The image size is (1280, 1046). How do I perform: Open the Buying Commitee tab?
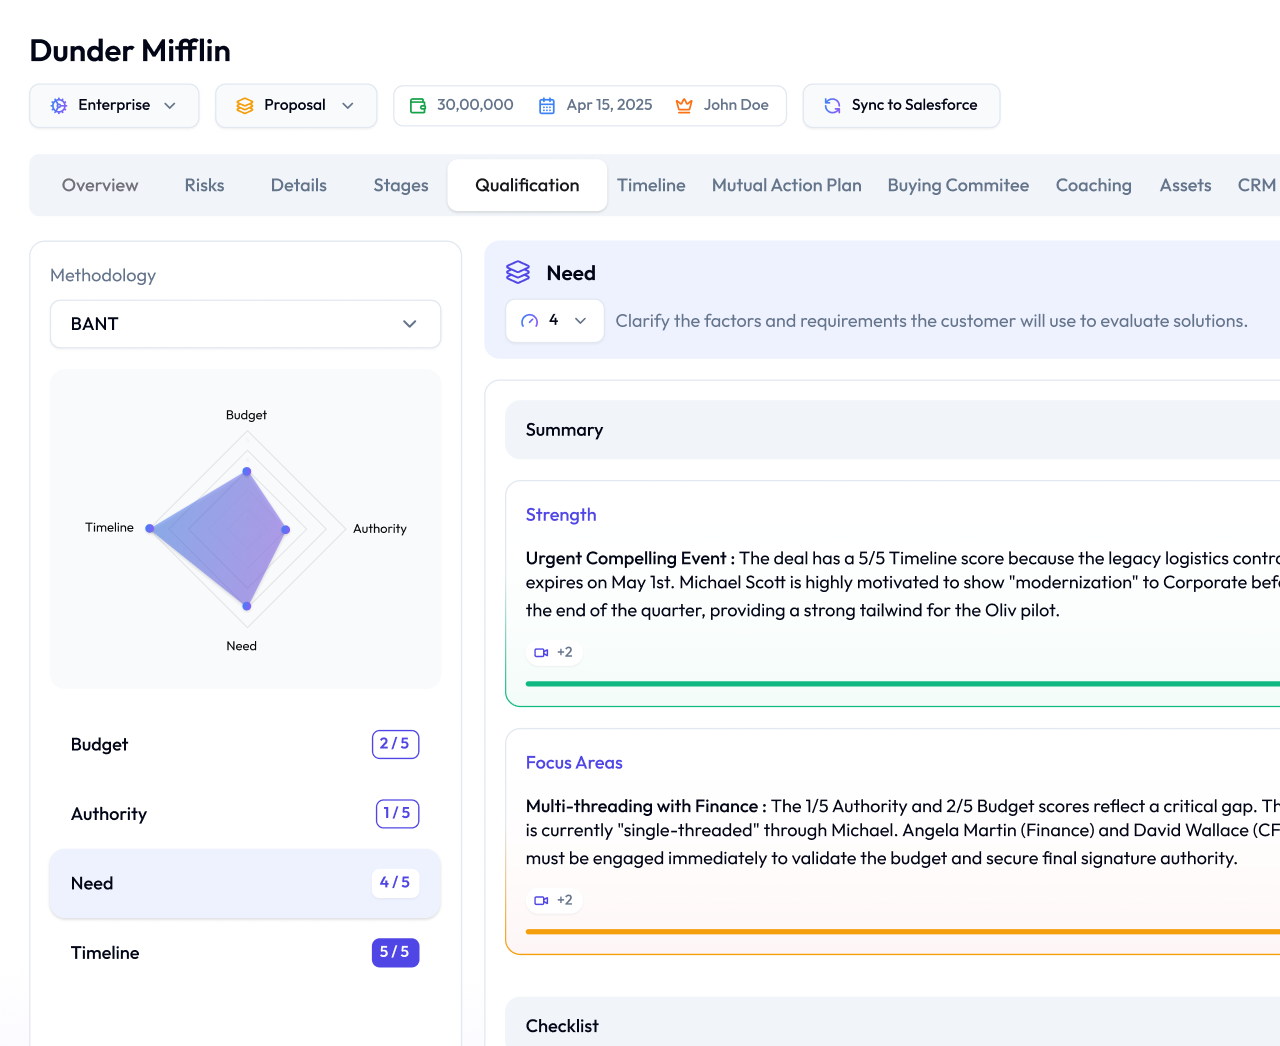958,185
